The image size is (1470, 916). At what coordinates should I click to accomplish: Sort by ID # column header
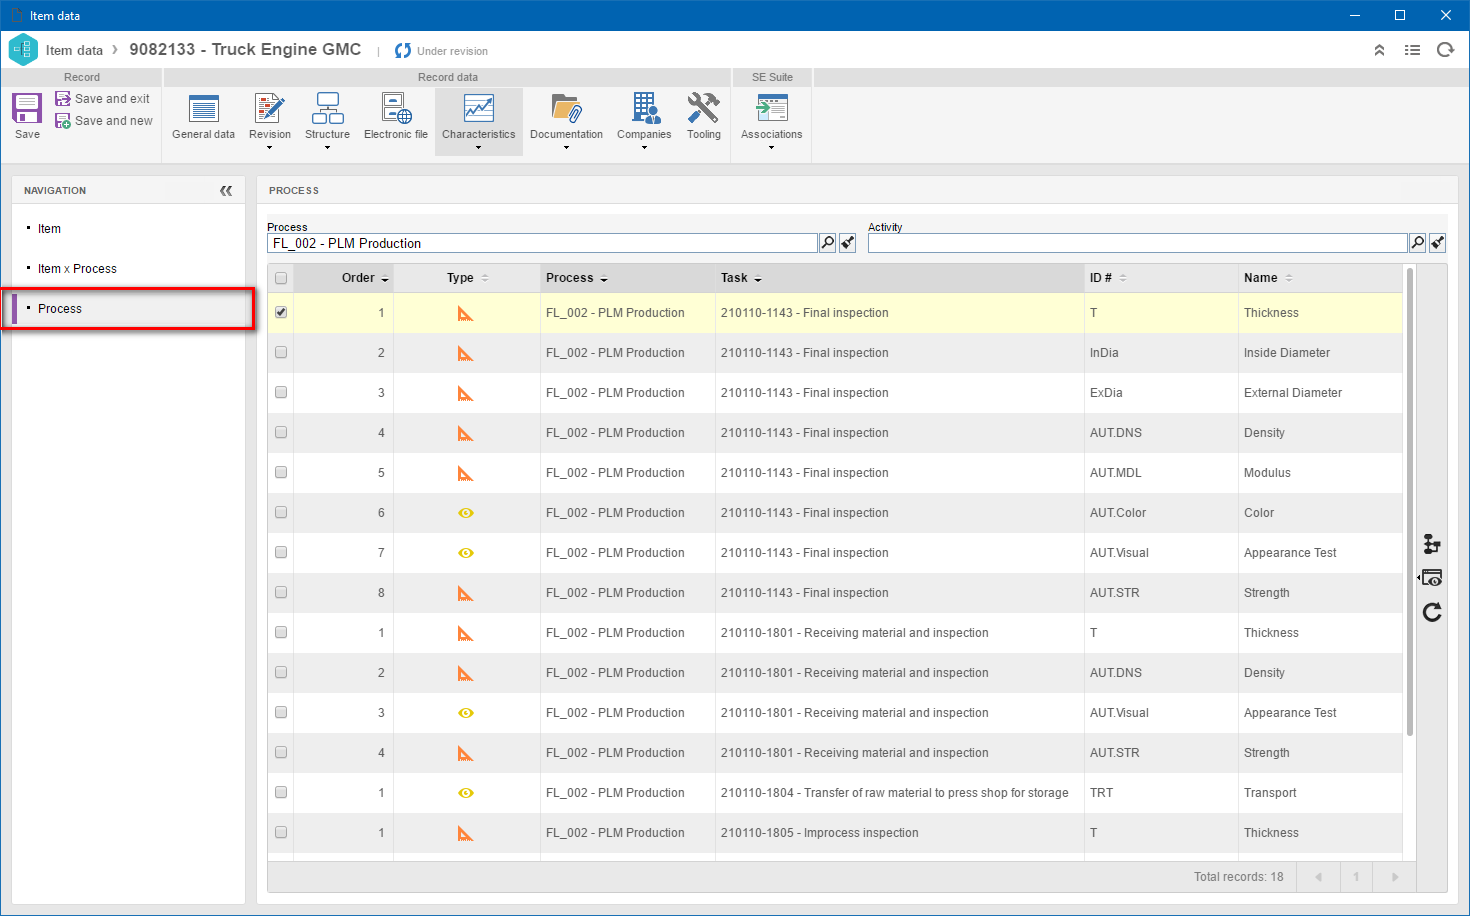coord(1161,278)
